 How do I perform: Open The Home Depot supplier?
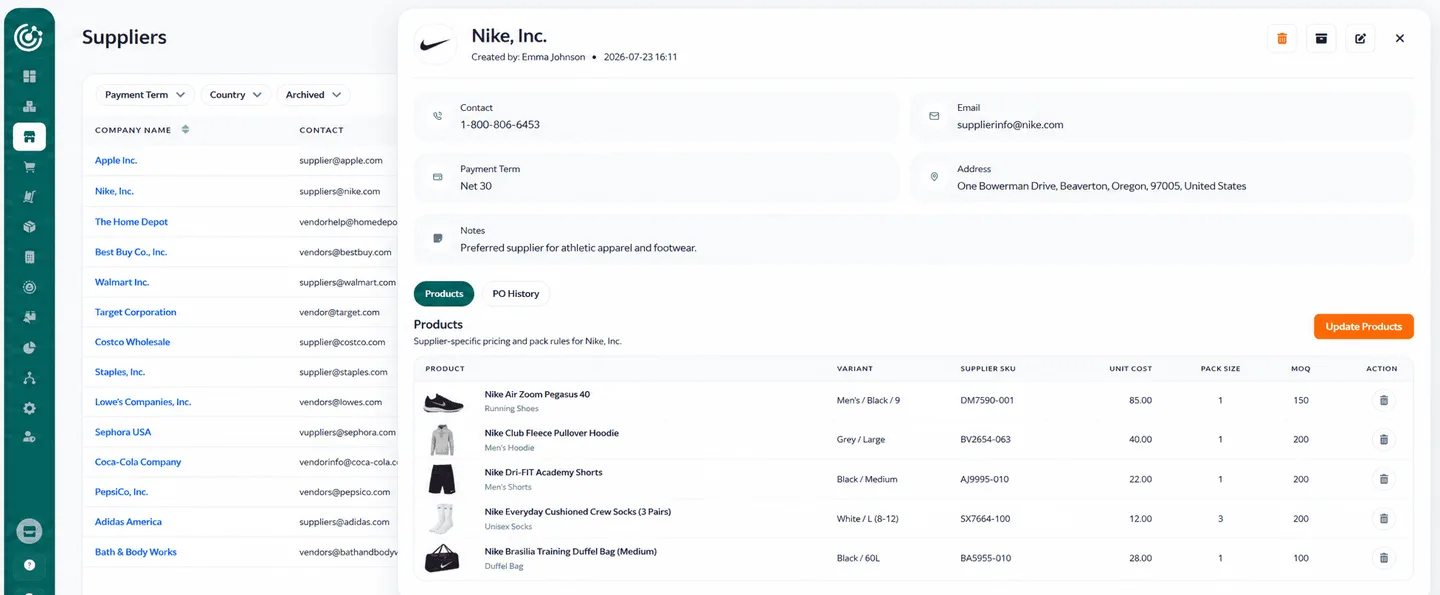pyautogui.click(x=131, y=222)
